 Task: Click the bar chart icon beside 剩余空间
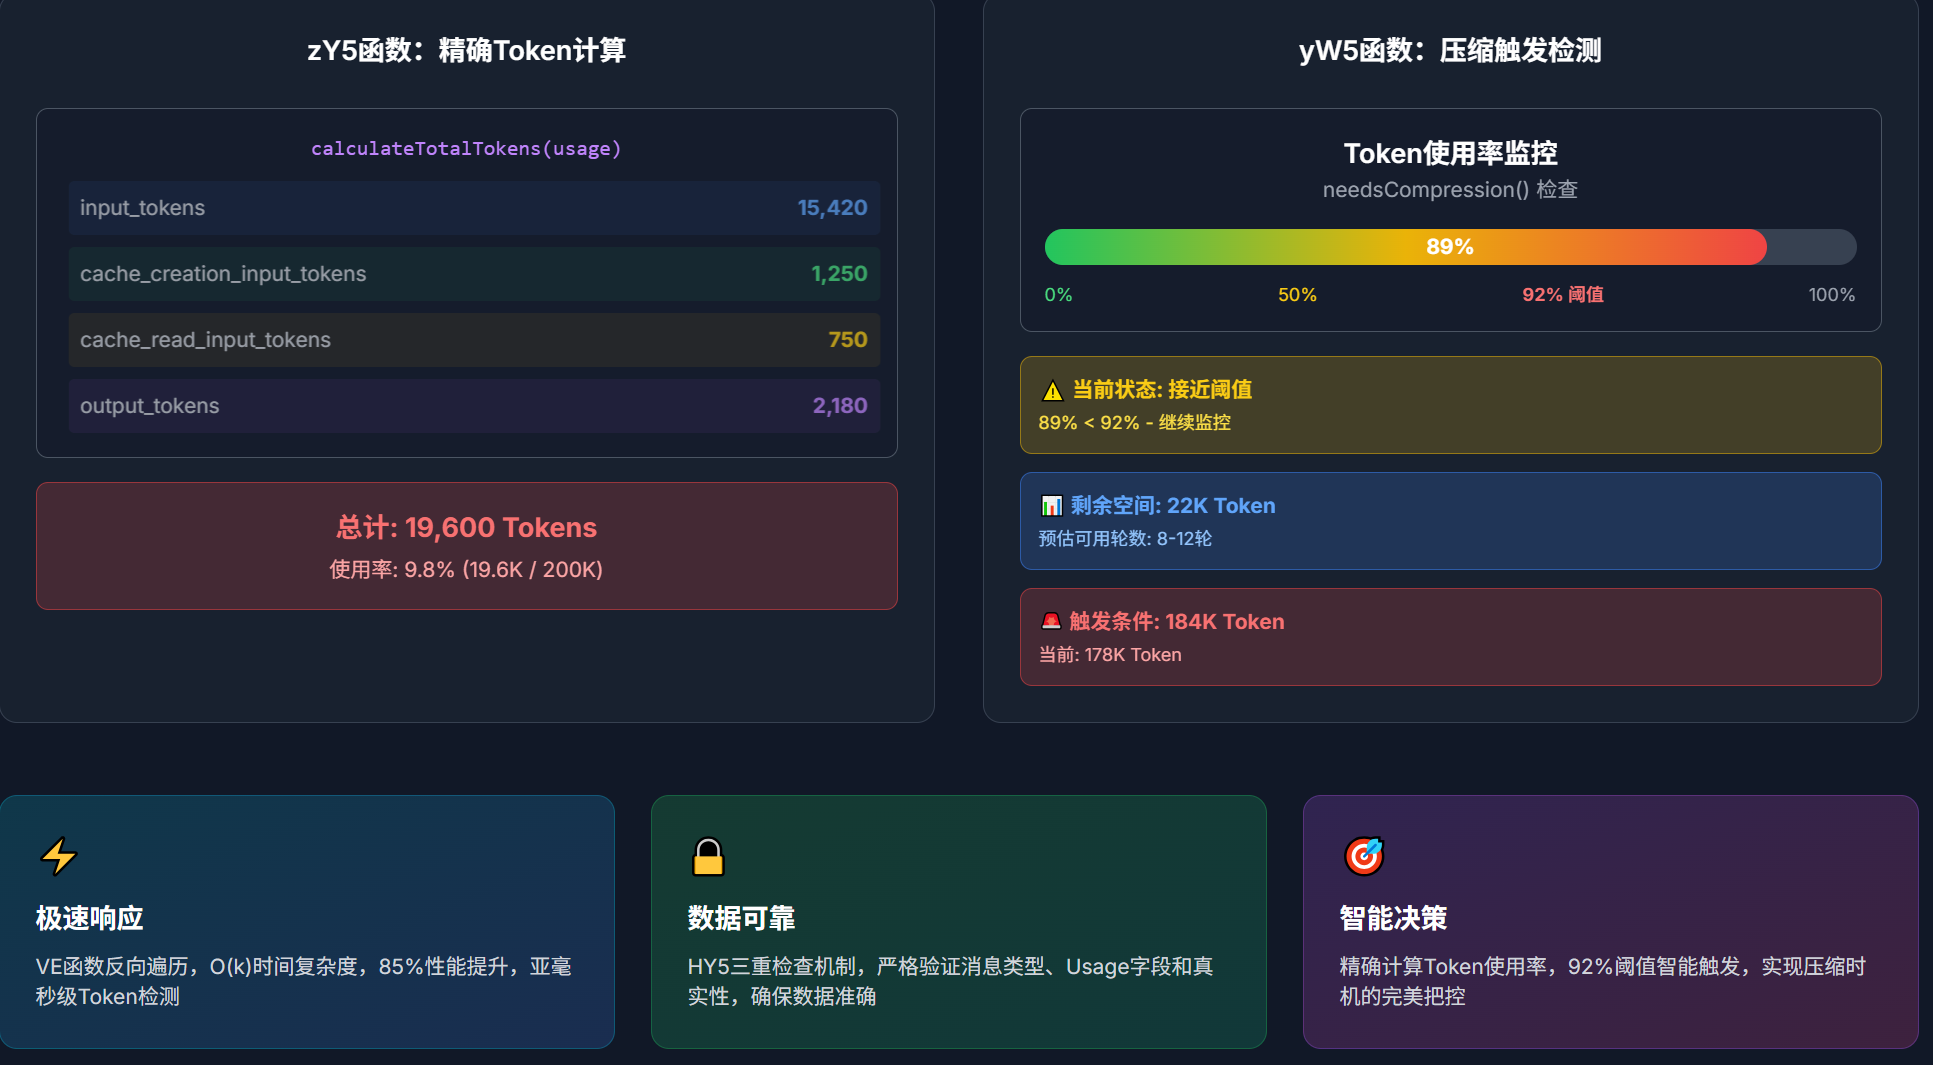click(x=1051, y=506)
